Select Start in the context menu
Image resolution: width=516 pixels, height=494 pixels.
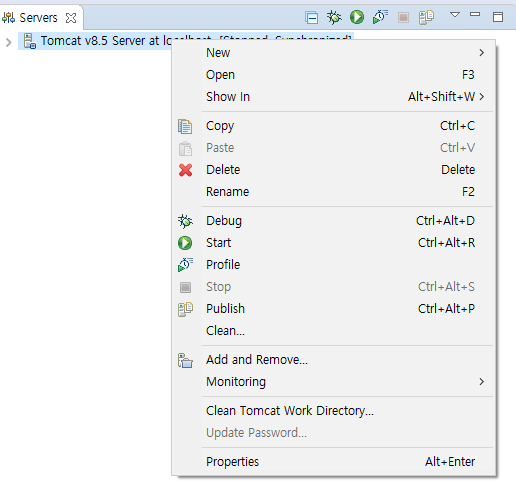click(334, 243)
